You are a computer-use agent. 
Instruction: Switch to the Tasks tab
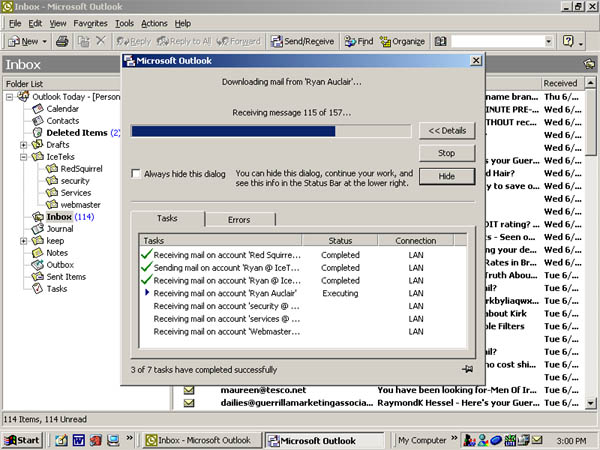(x=167, y=218)
